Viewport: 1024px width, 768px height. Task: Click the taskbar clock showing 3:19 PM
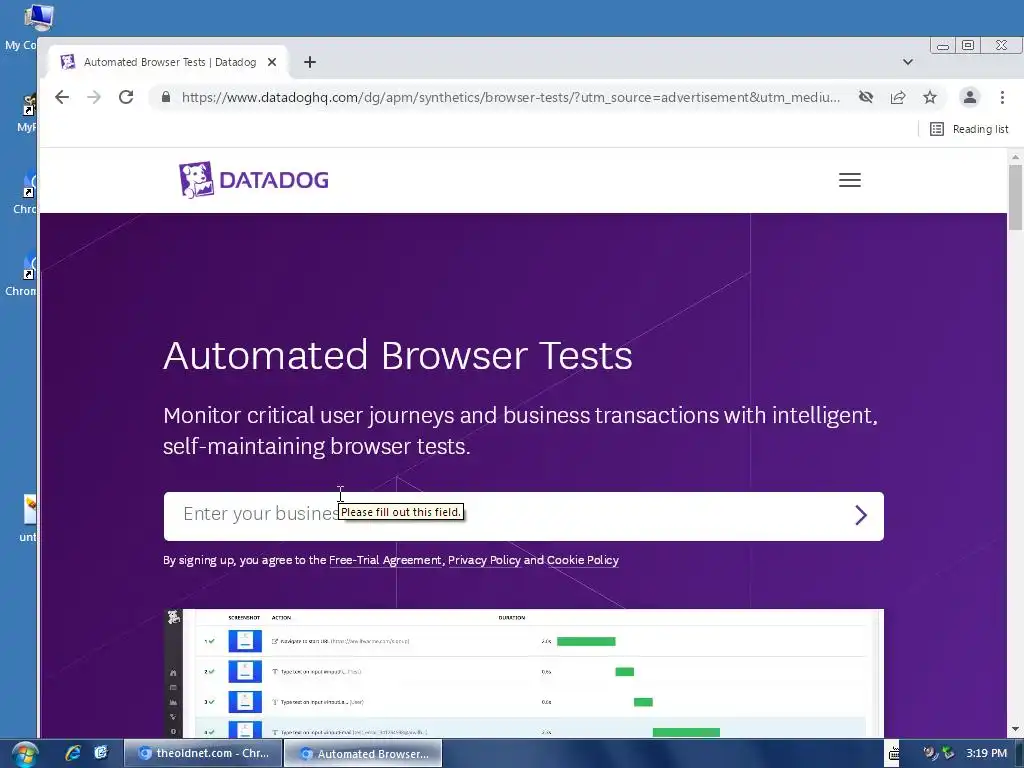(x=987, y=753)
